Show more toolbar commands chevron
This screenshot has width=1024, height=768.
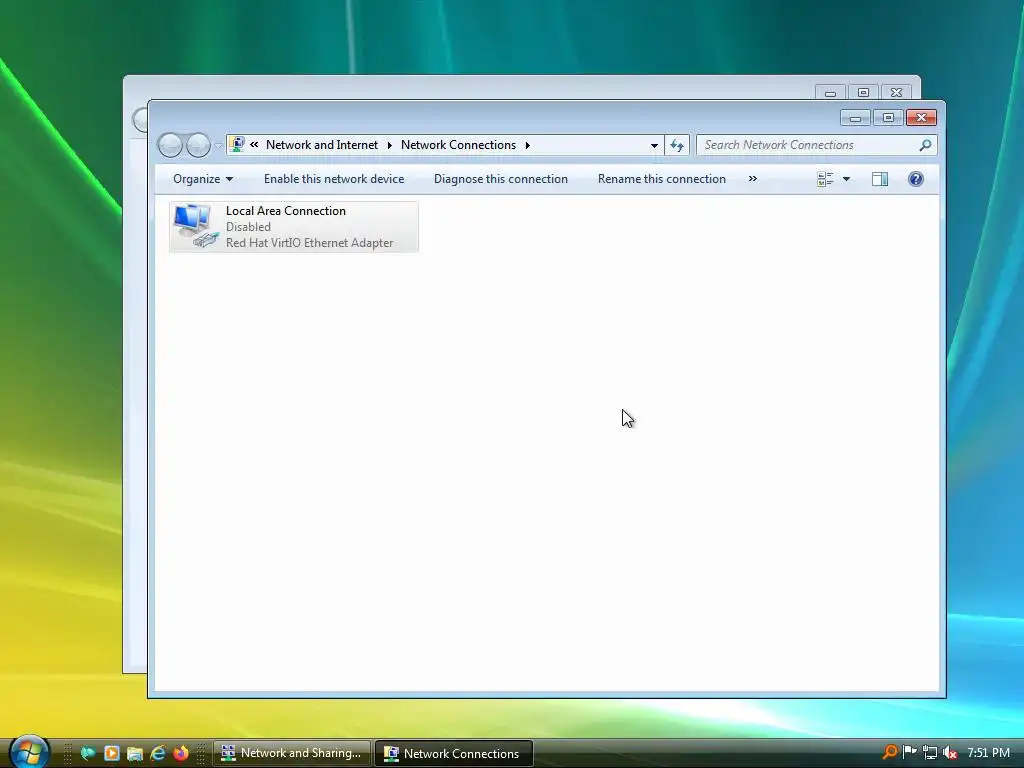point(753,178)
